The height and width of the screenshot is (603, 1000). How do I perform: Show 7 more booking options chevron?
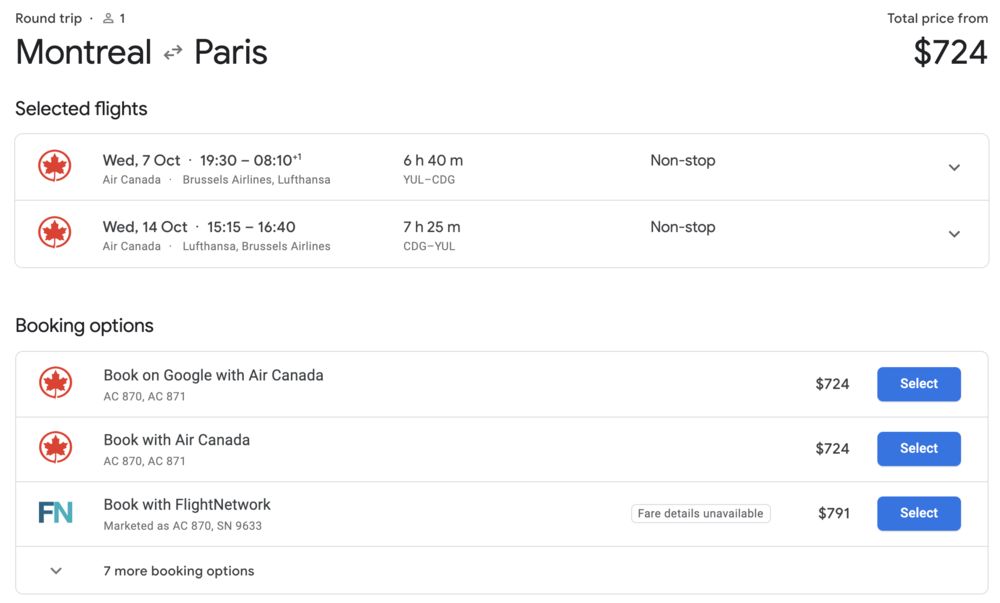tap(56, 571)
